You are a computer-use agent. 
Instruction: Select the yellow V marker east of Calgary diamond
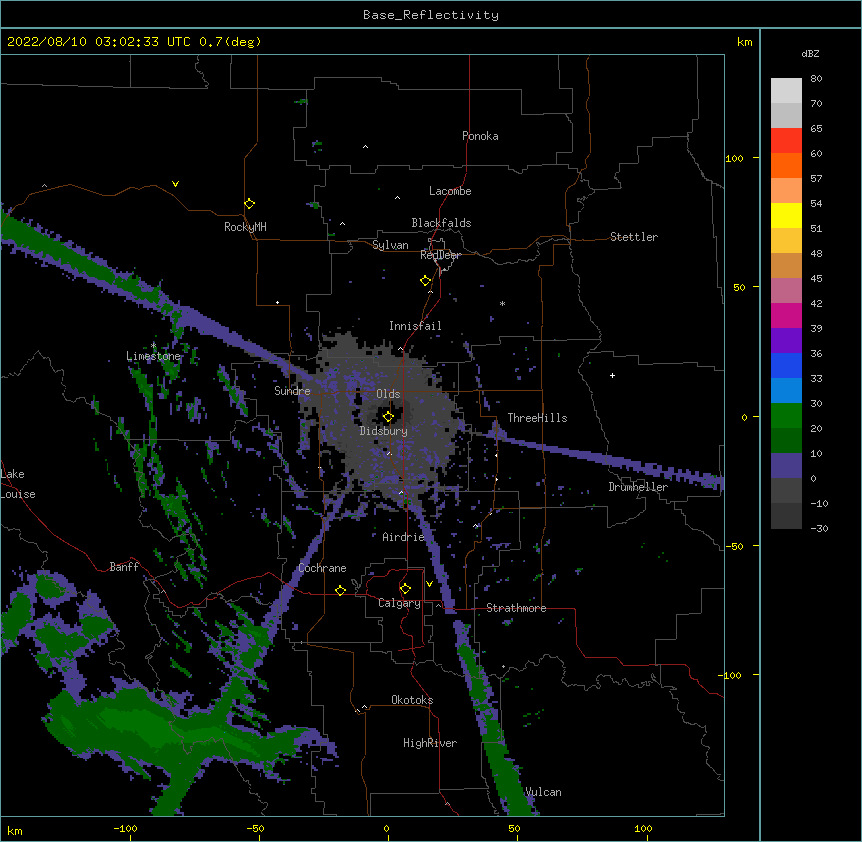click(429, 584)
